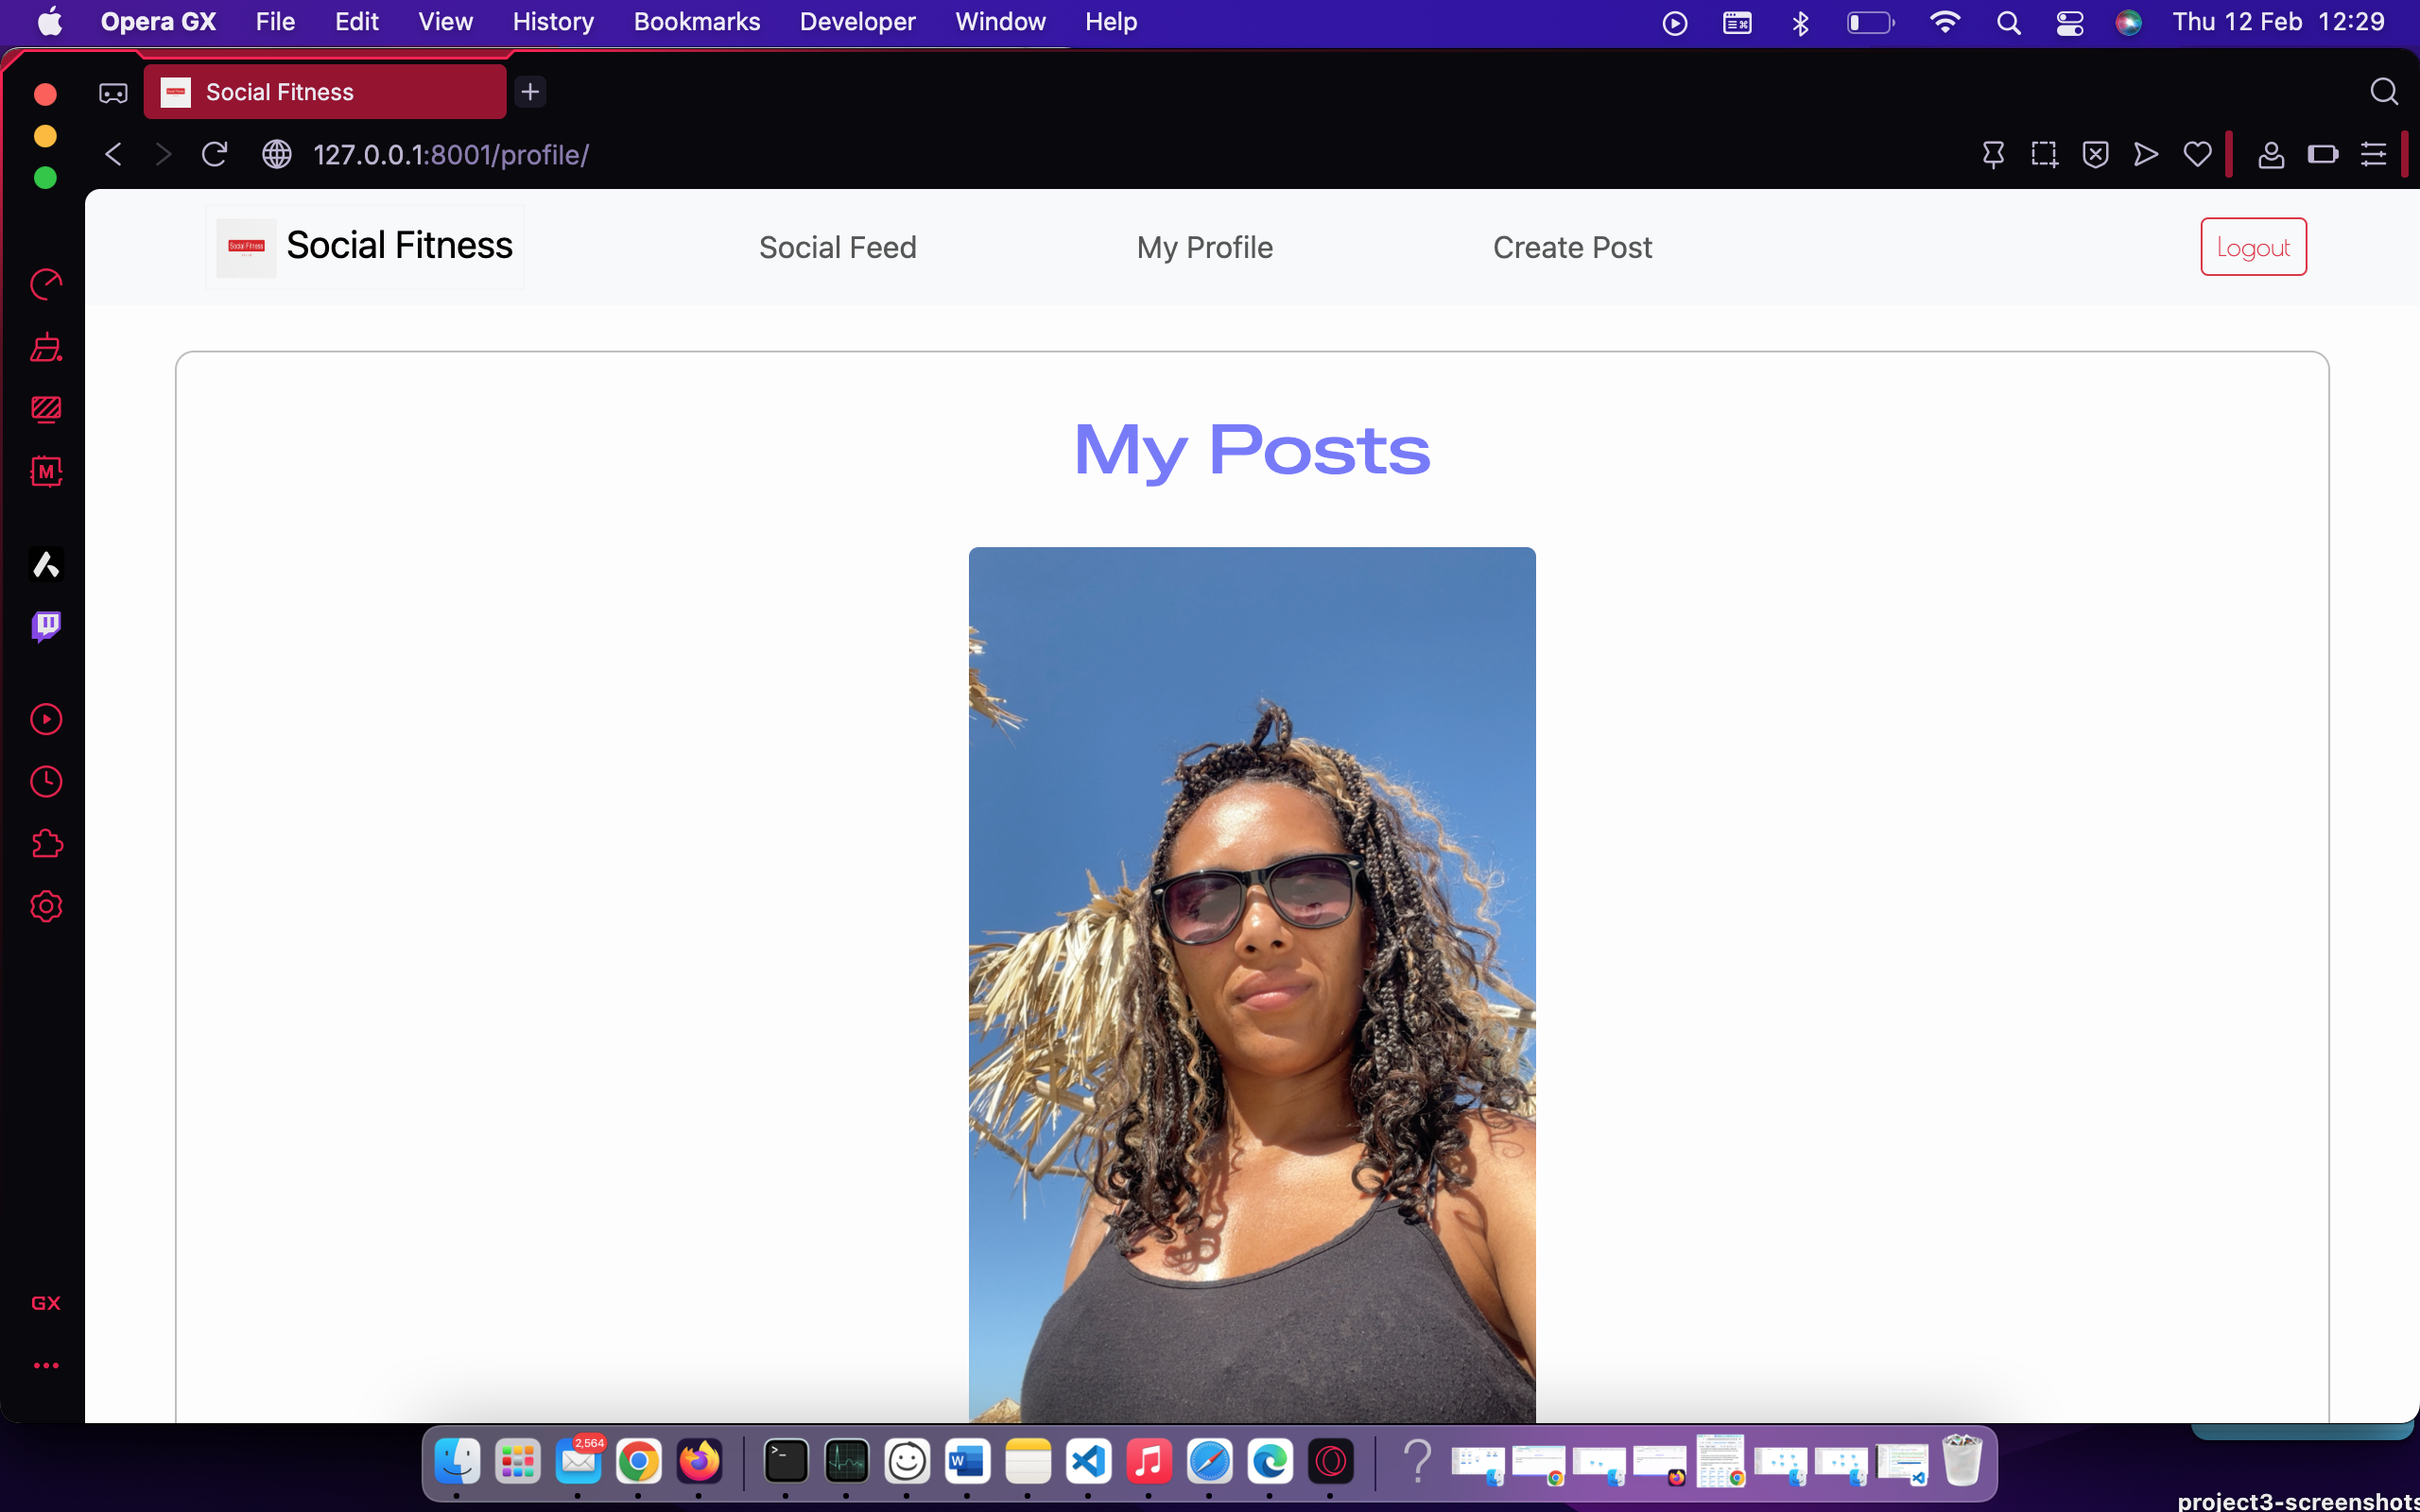Open the Extensions puzzle icon
2420x1512 pixels.
[46, 843]
